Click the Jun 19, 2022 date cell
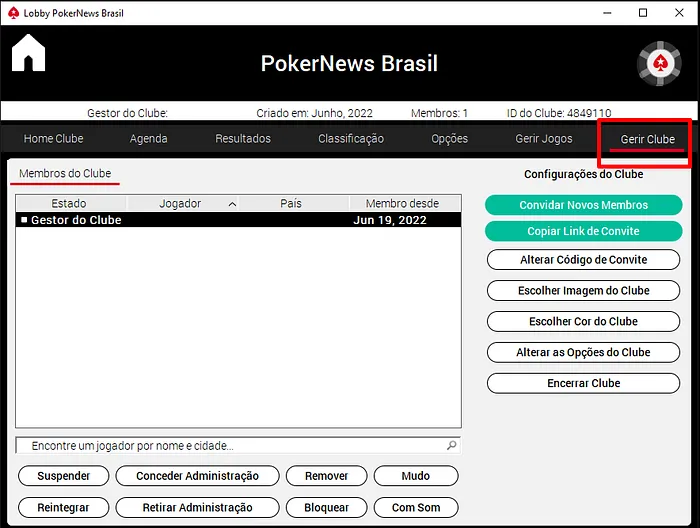The height and width of the screenshot is (528, 700). click(390, 220)
